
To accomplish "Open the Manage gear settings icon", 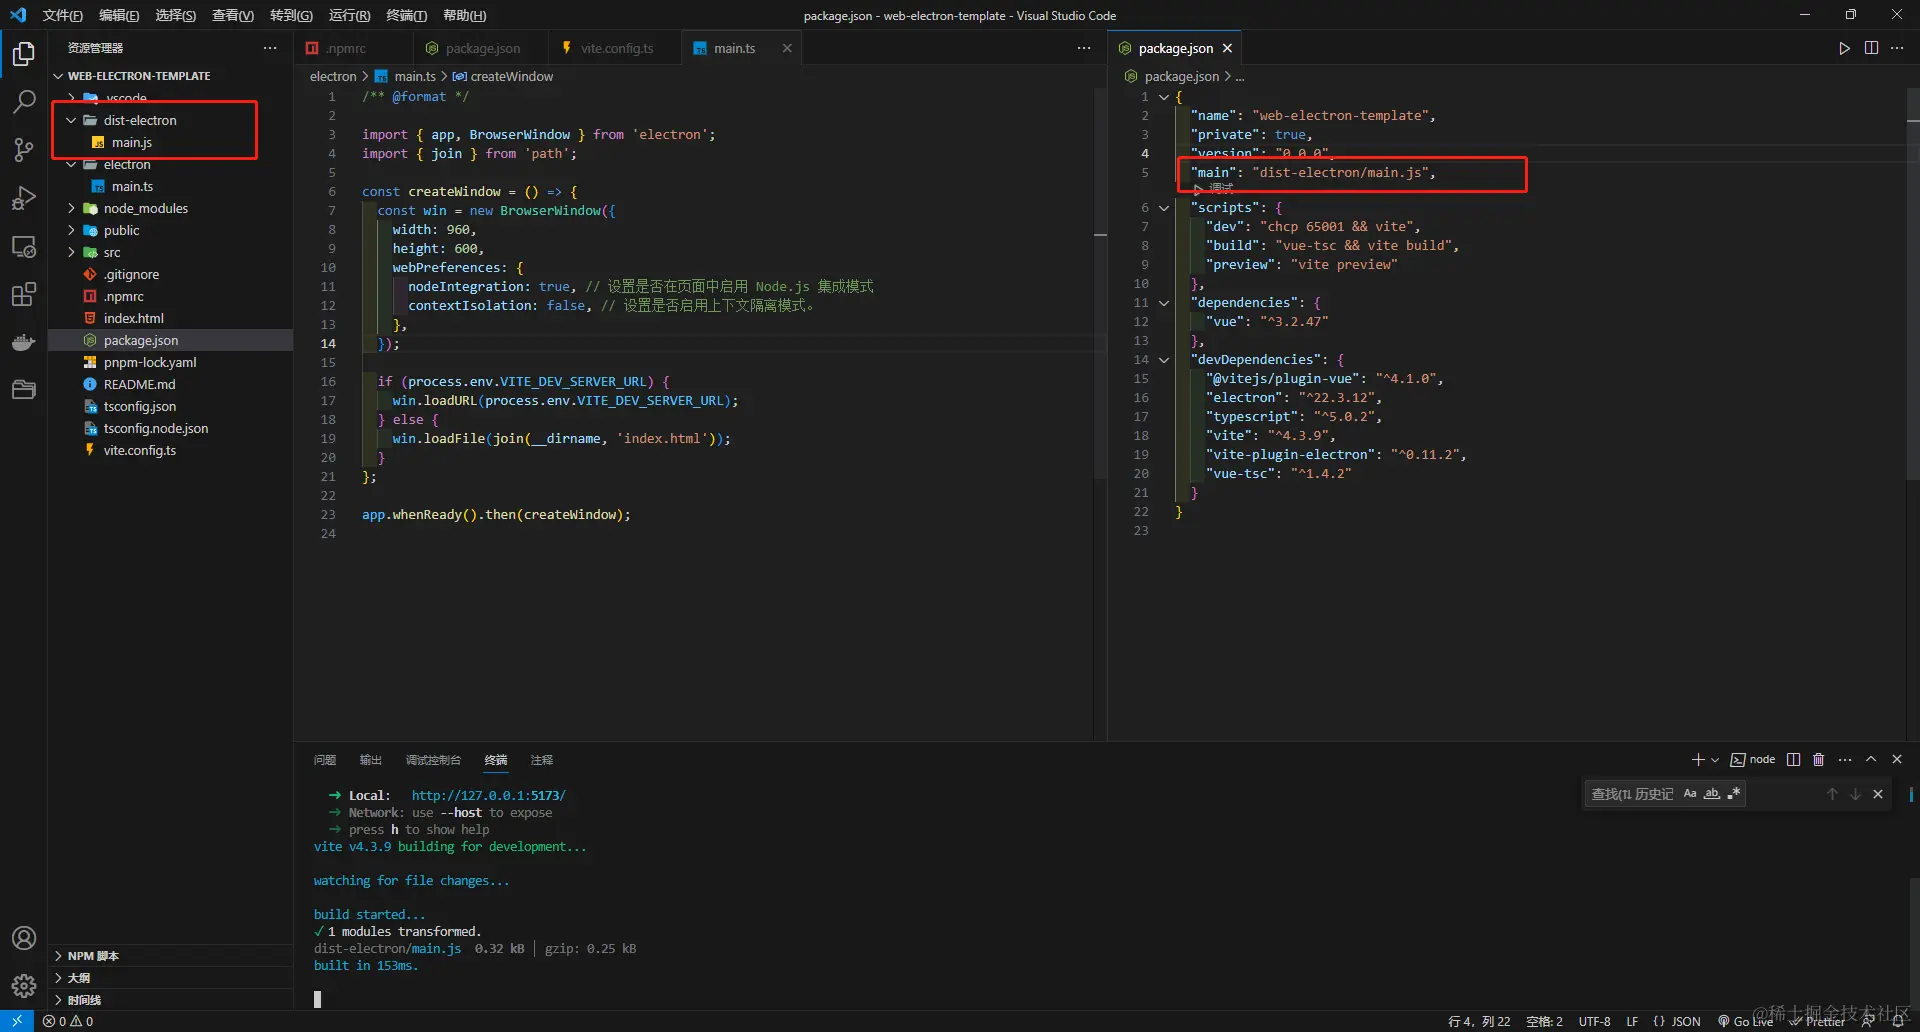I will (x=24, y=986).
